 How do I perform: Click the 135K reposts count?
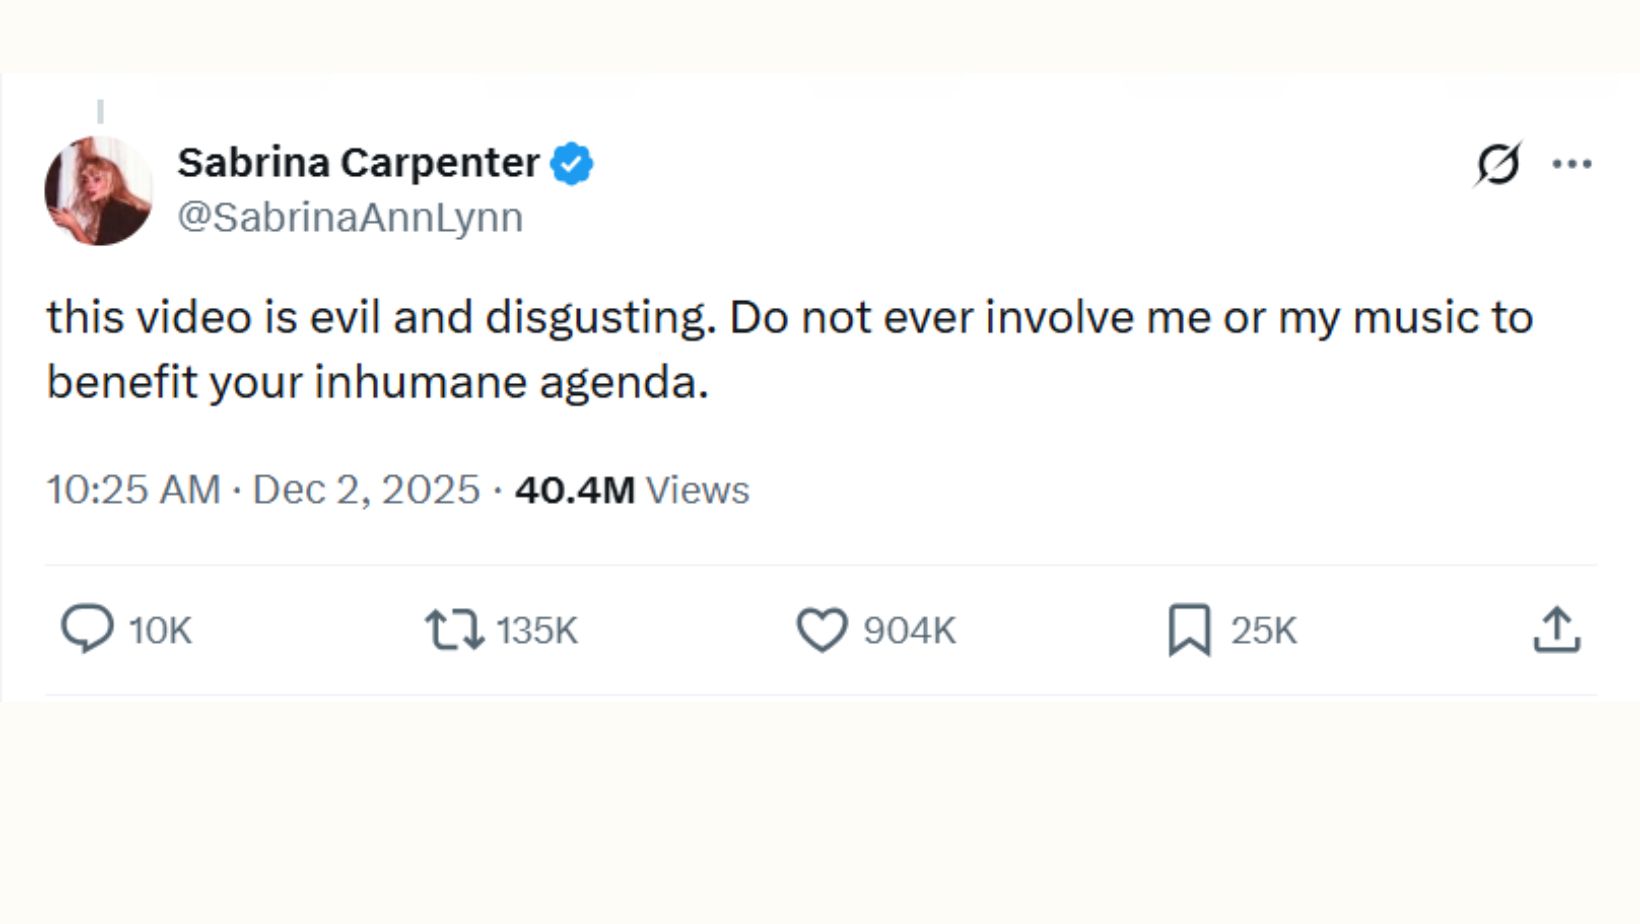[537, 631]
